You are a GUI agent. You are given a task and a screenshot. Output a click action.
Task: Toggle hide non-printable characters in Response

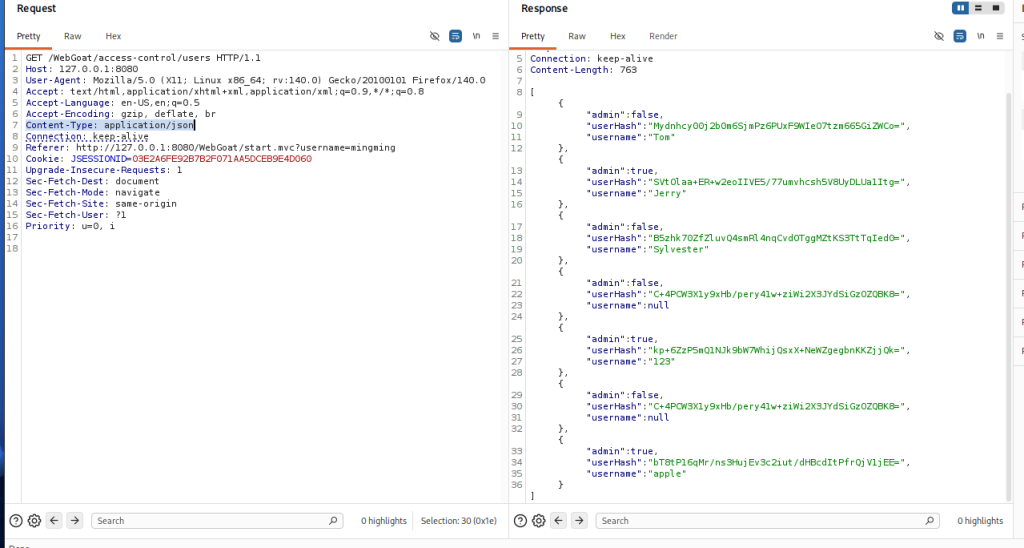coord(938,36)
